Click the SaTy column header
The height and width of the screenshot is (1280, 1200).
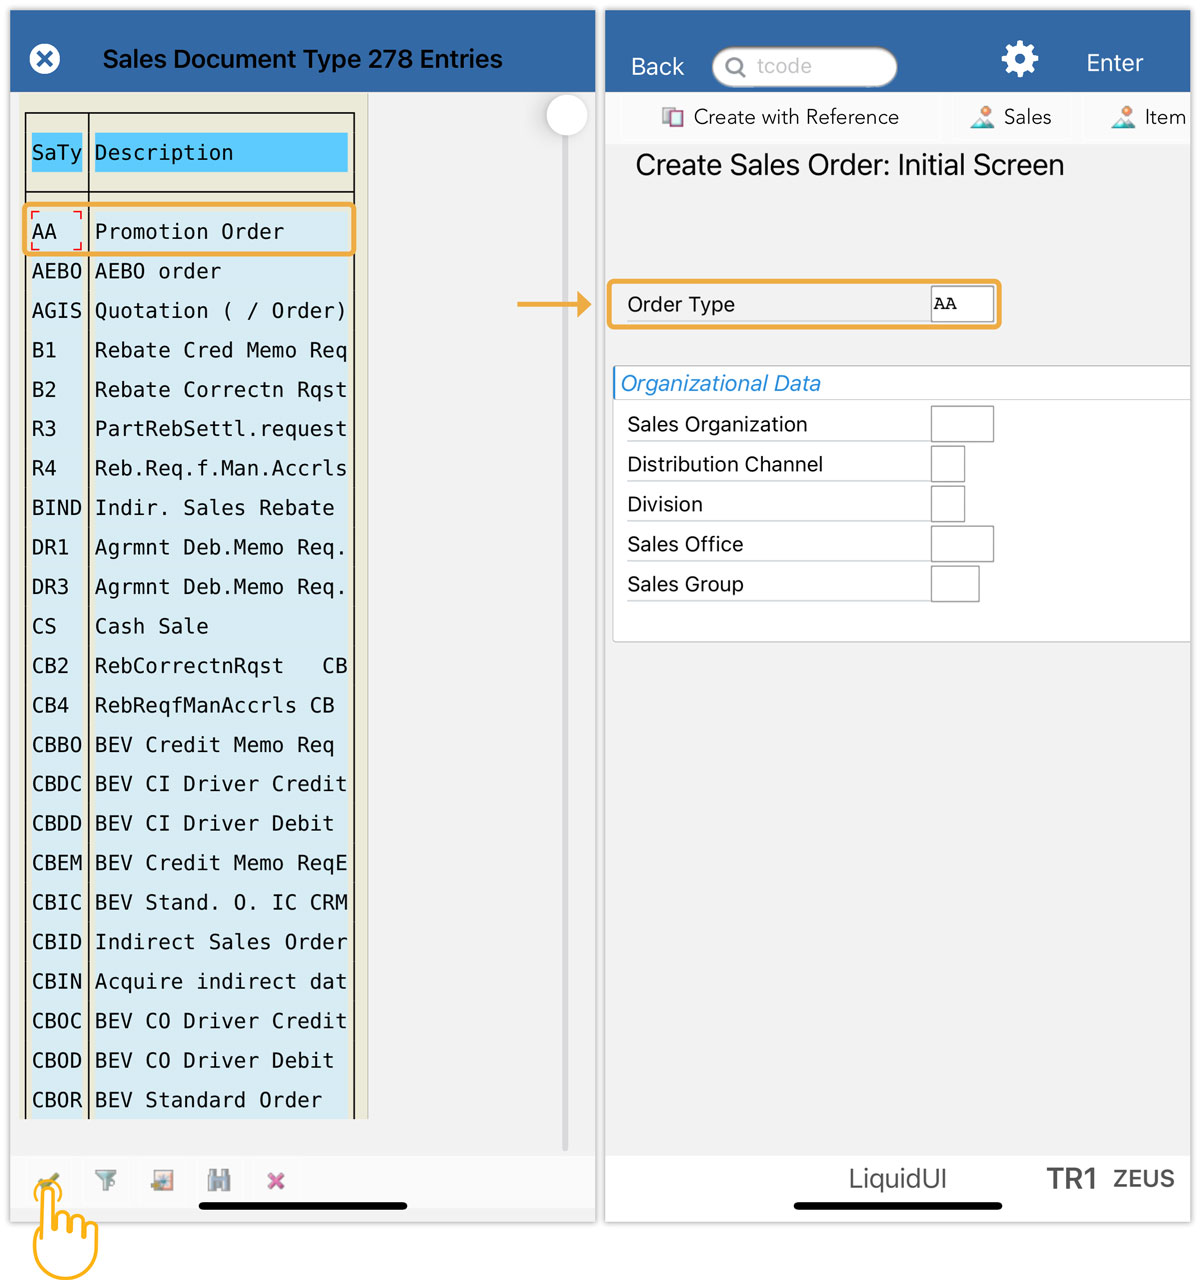57,153
